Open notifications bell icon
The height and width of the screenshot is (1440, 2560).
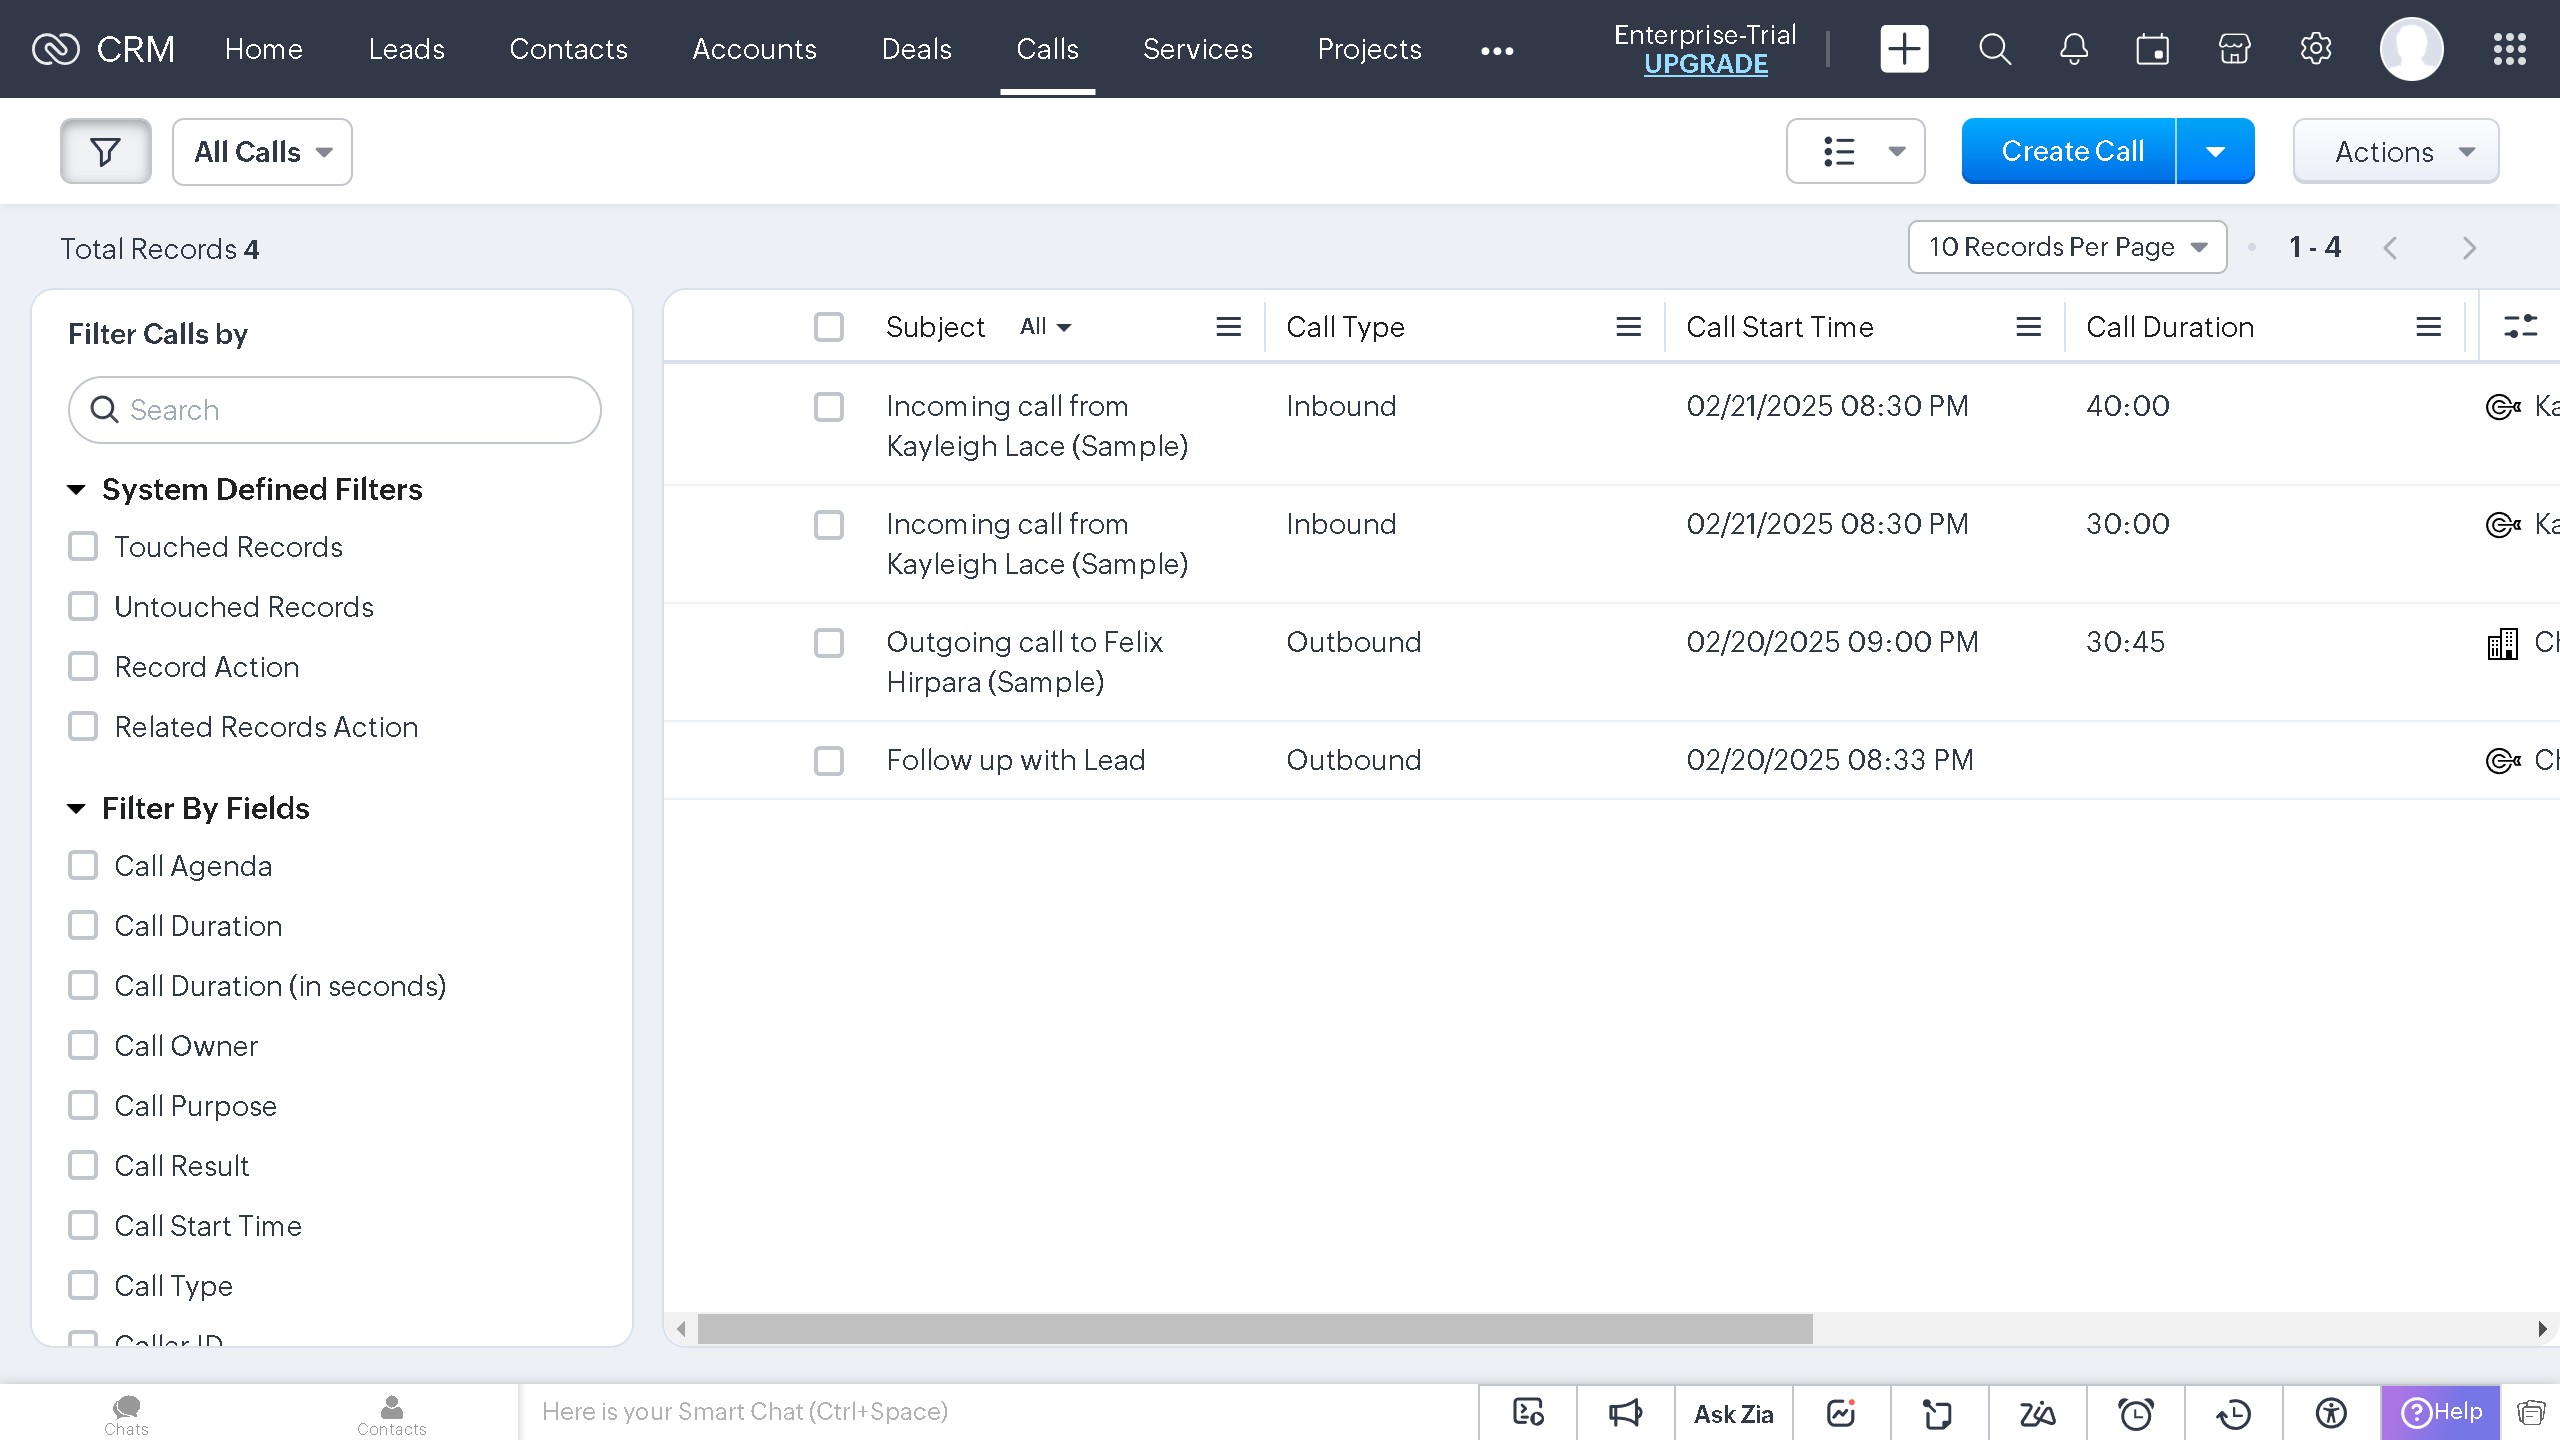(2074, 49)
